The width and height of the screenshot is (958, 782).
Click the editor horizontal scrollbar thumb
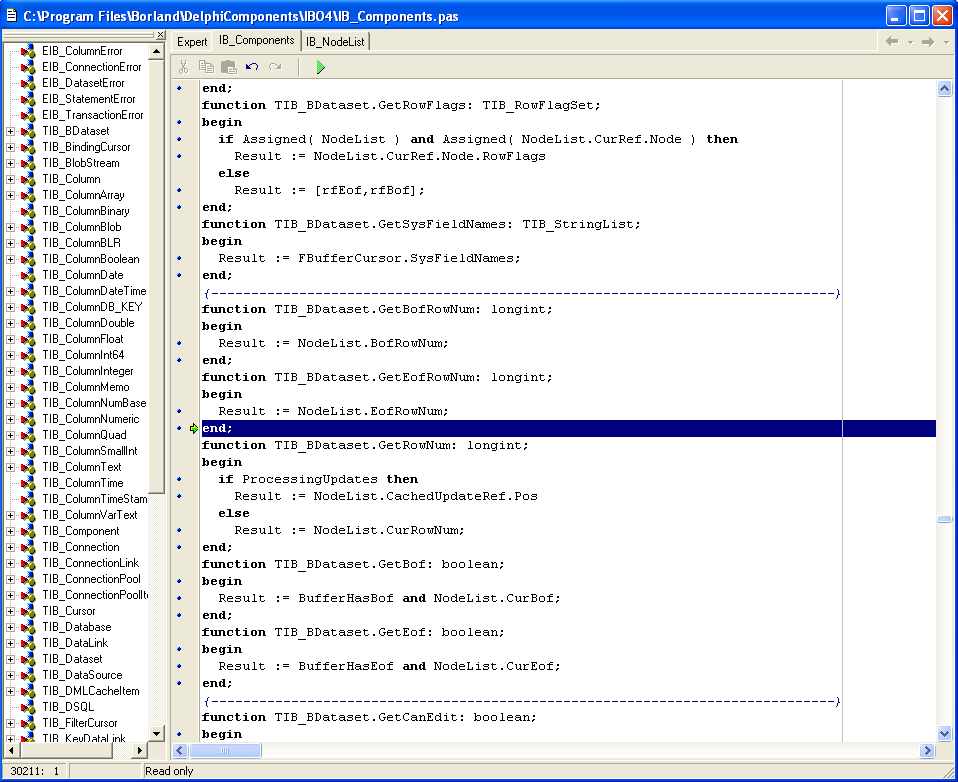(225, 750)
